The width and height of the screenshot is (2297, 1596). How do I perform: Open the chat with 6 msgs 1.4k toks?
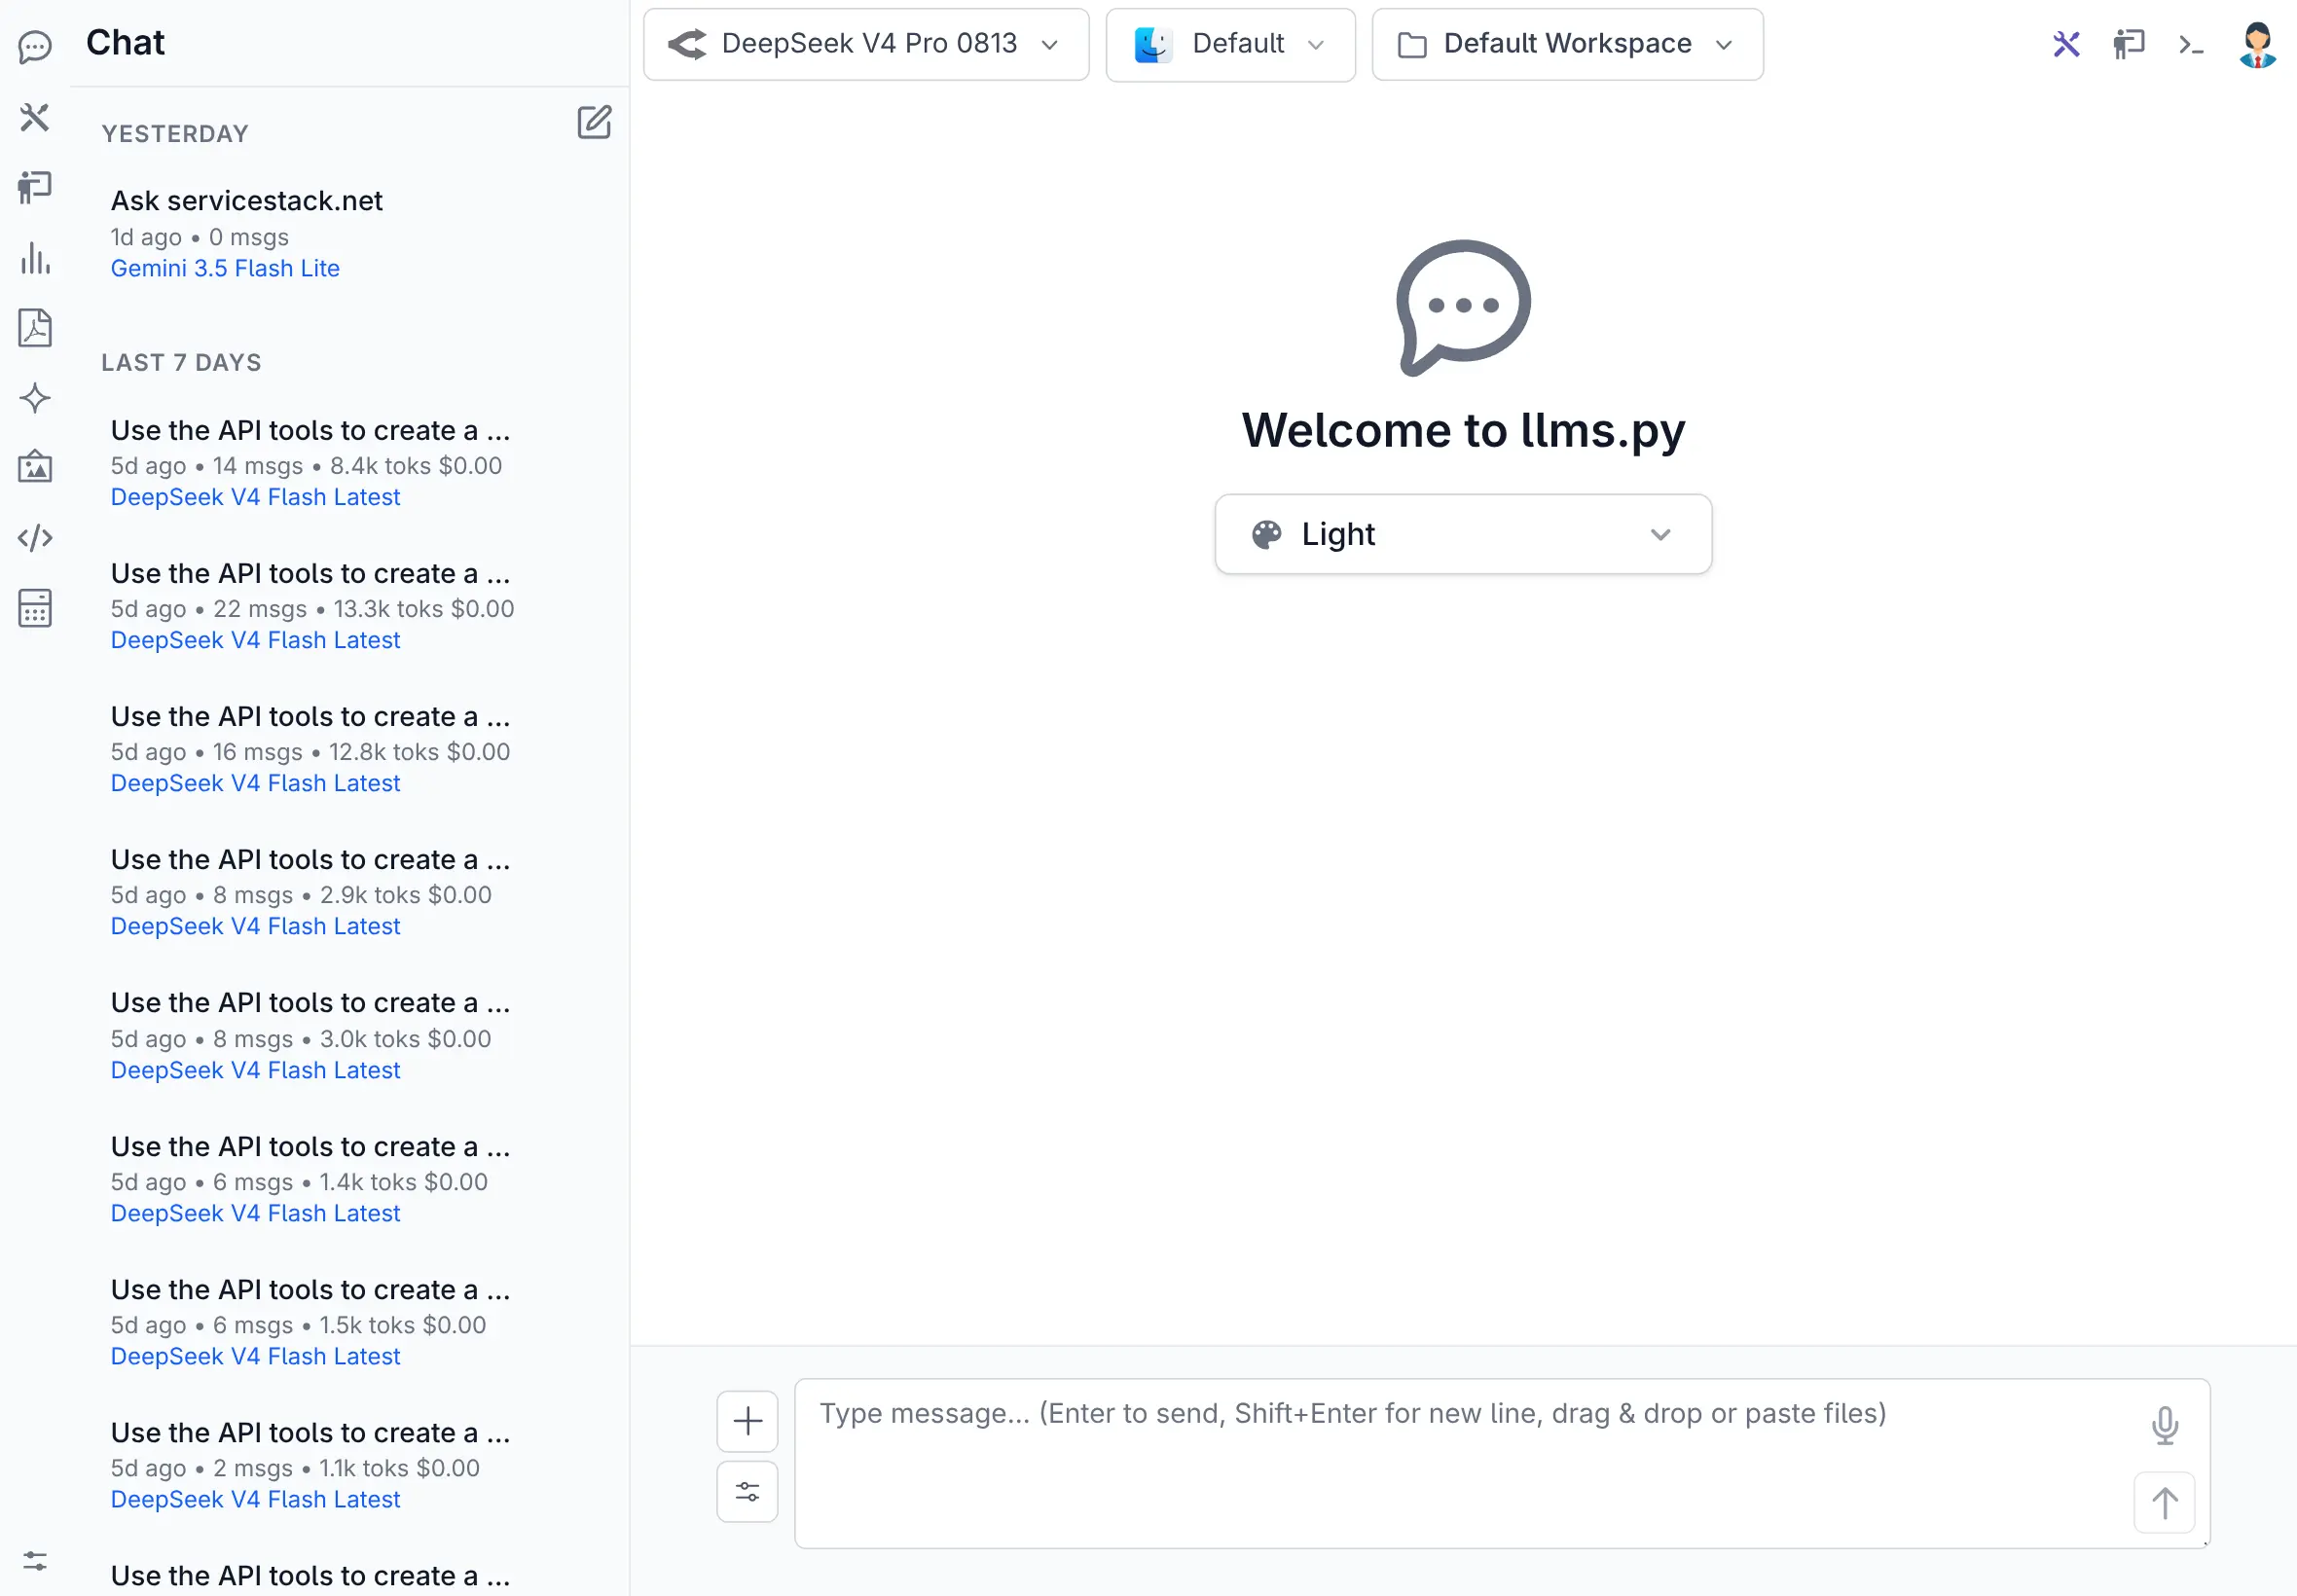pyautogui.click(x=349, y=1178)
